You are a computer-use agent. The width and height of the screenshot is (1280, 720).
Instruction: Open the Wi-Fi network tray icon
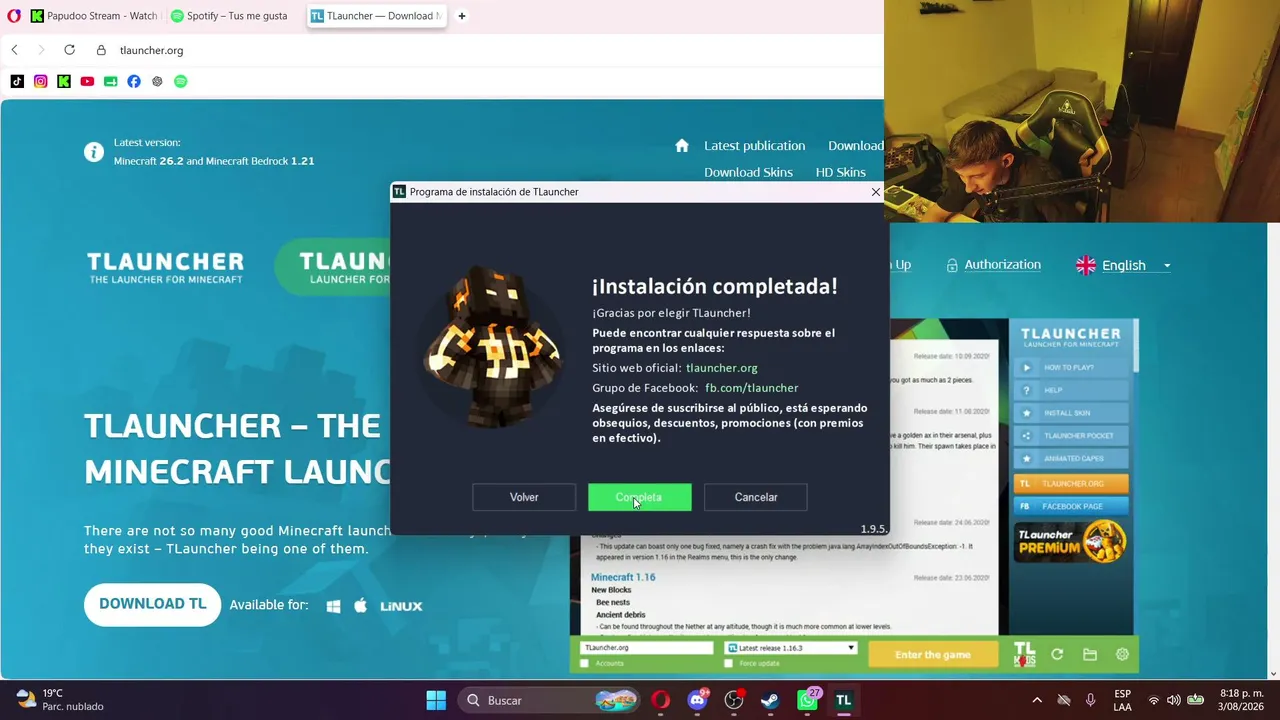click(x=1154, y=700)
